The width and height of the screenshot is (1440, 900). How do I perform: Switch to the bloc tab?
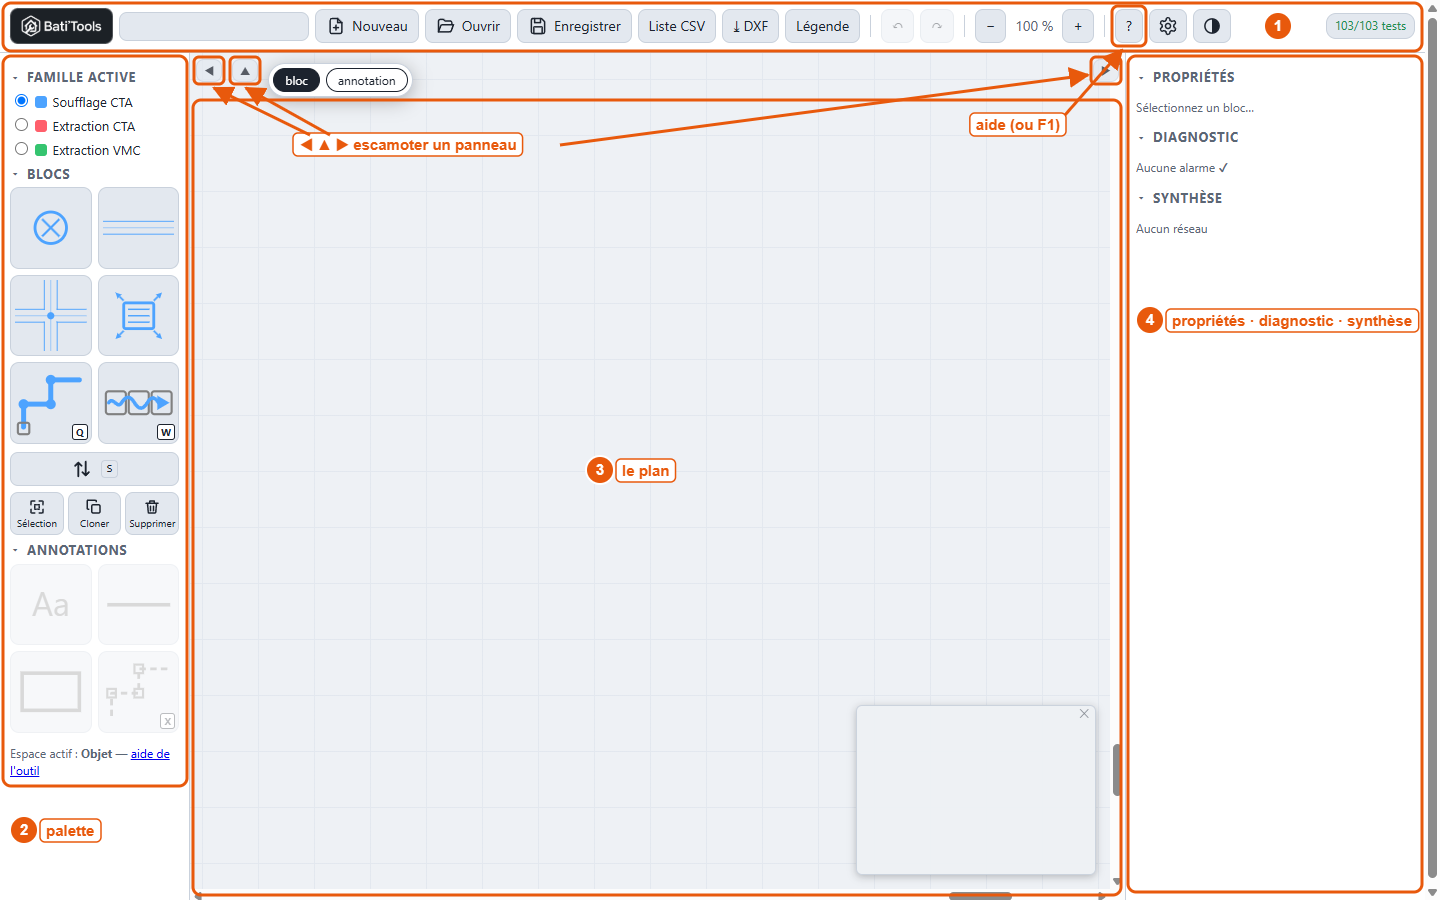tap(297, 81)
